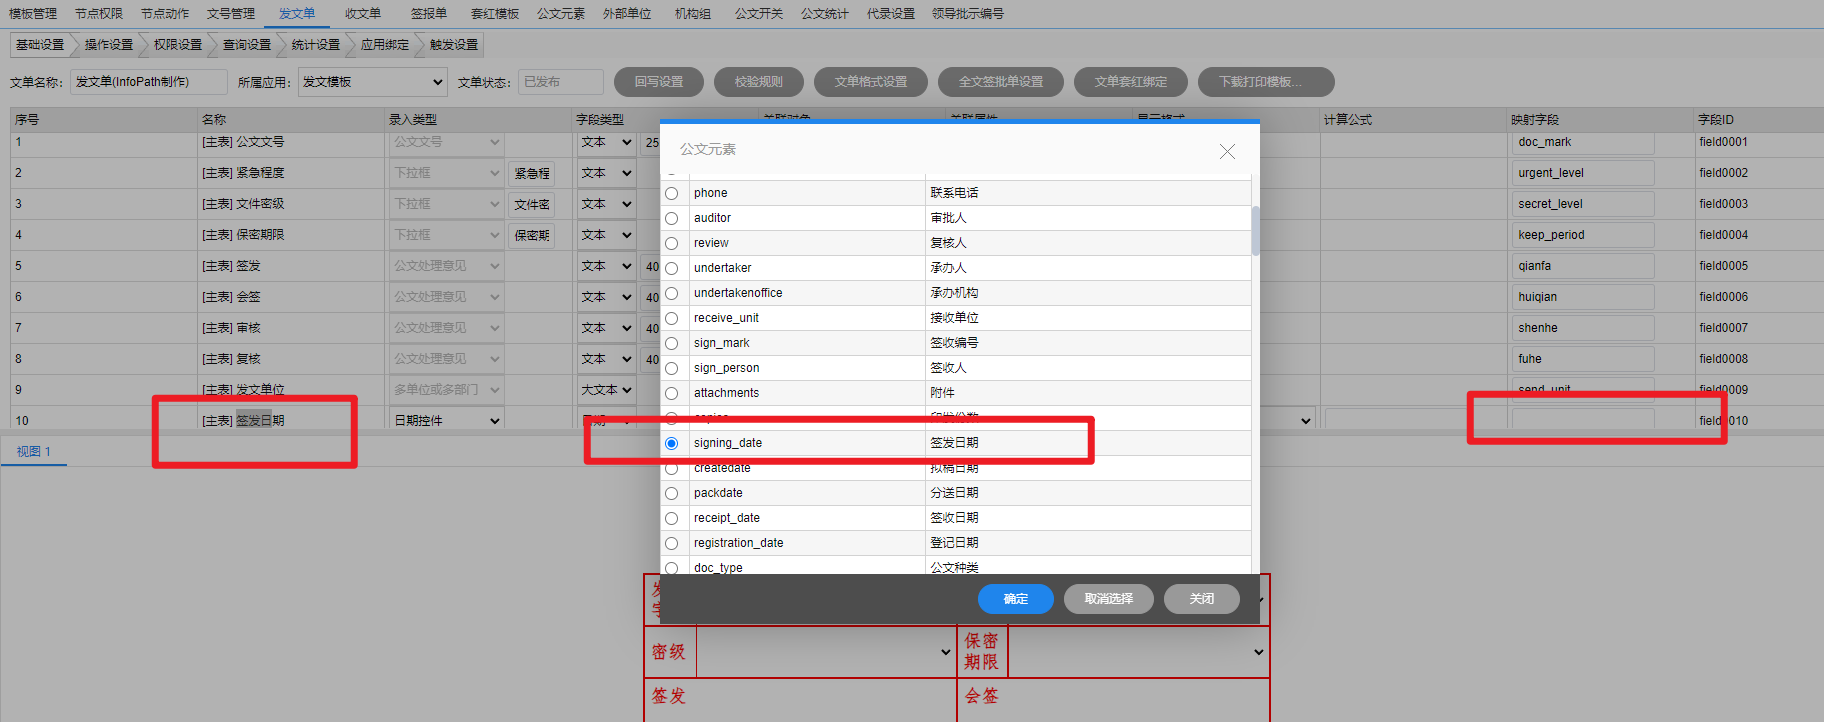The image size is (1824, 722).
Task: Open the 收文单 menu tab
Action: (x=362, y=14)
